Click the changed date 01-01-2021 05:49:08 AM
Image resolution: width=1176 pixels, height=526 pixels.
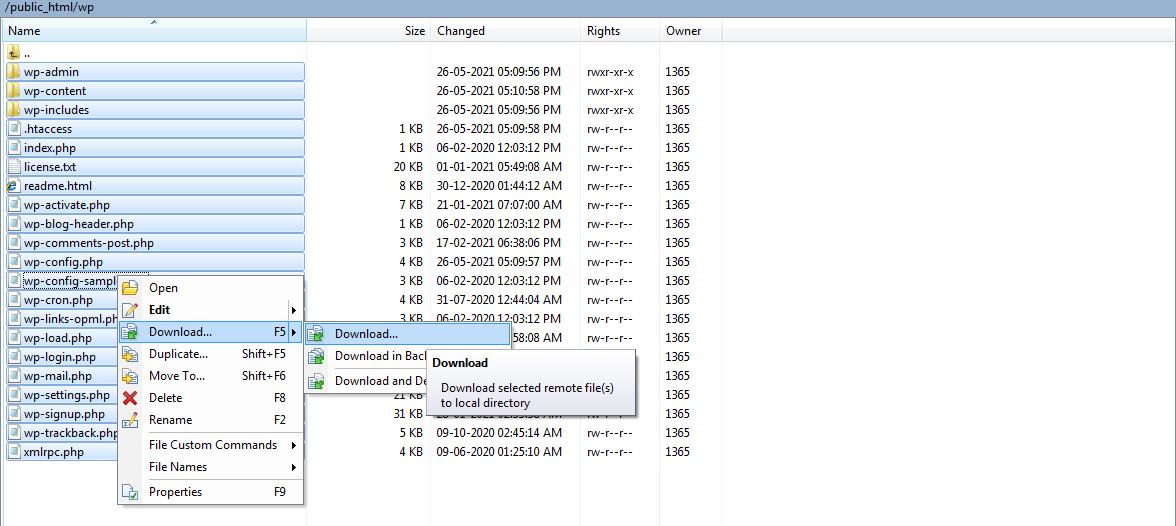click(499, 167)
